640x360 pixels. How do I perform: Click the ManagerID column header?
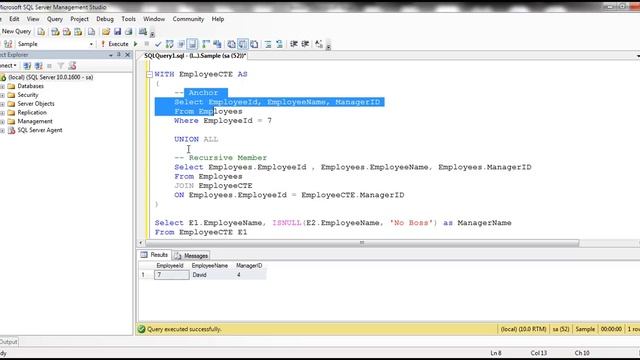tap(249, 266)
